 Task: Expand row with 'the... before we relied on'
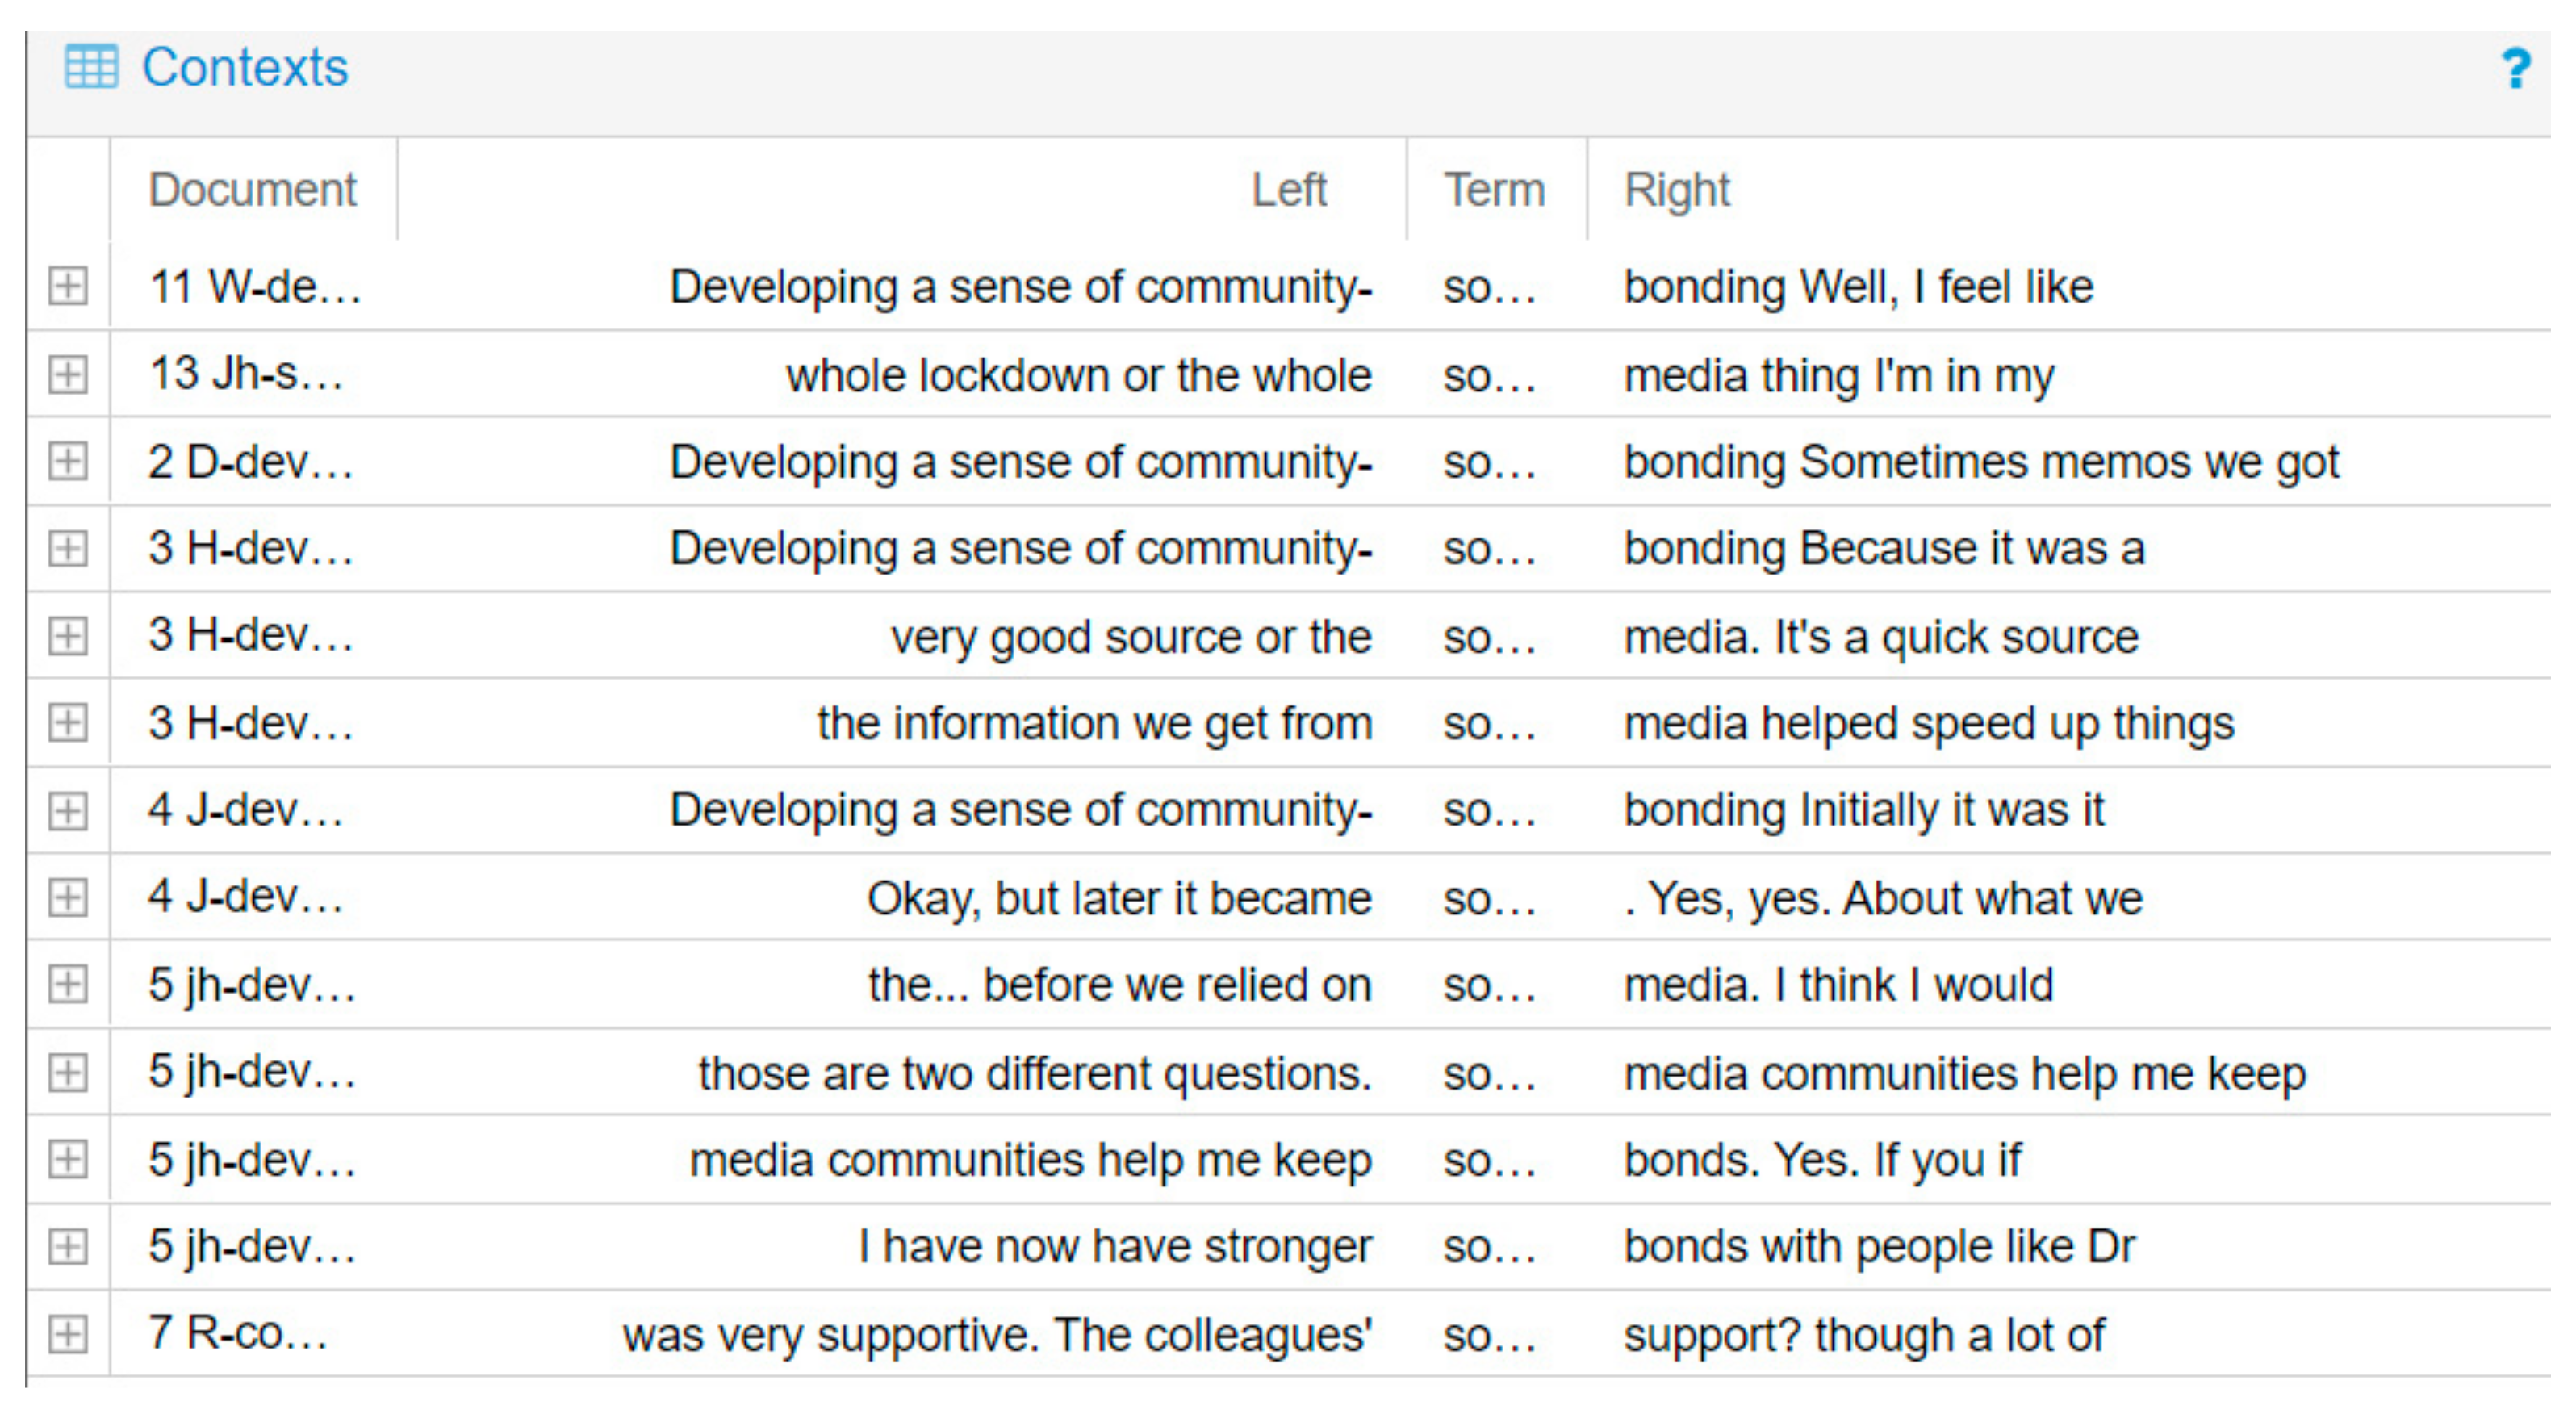coord(68,985)
